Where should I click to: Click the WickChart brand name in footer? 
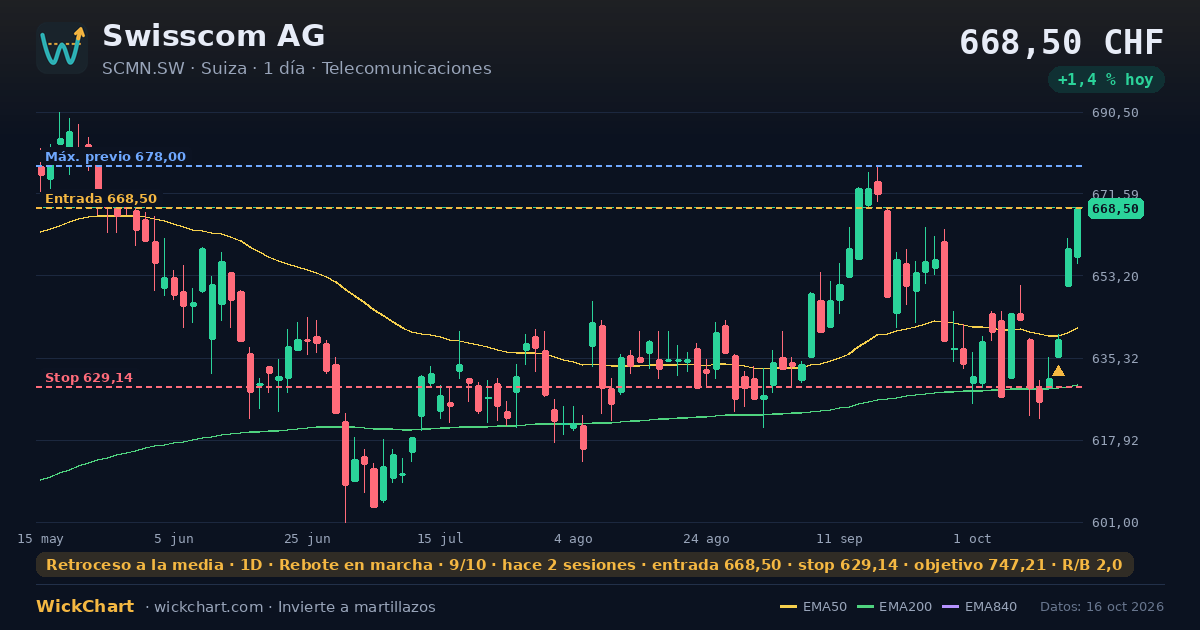click(x=85, y=607)
